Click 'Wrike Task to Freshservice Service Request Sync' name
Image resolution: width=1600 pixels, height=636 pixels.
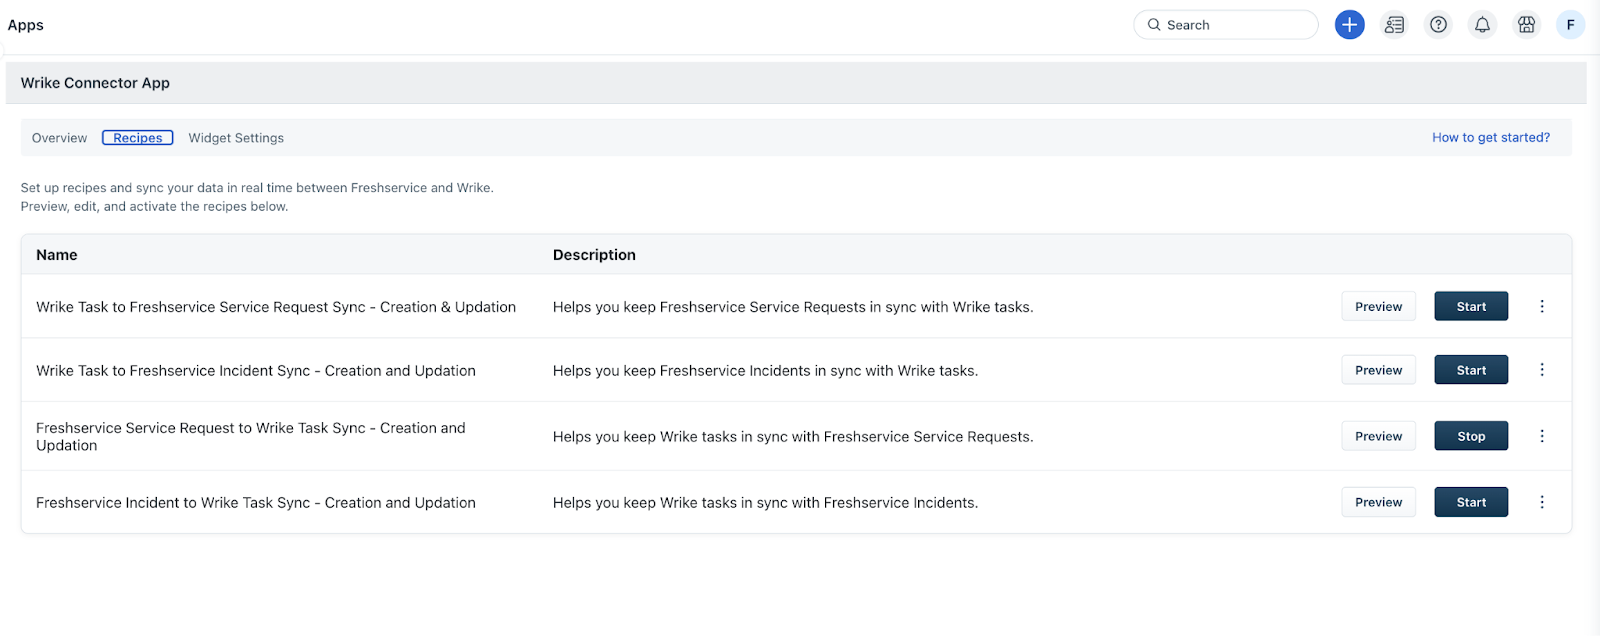pos(276,307)
